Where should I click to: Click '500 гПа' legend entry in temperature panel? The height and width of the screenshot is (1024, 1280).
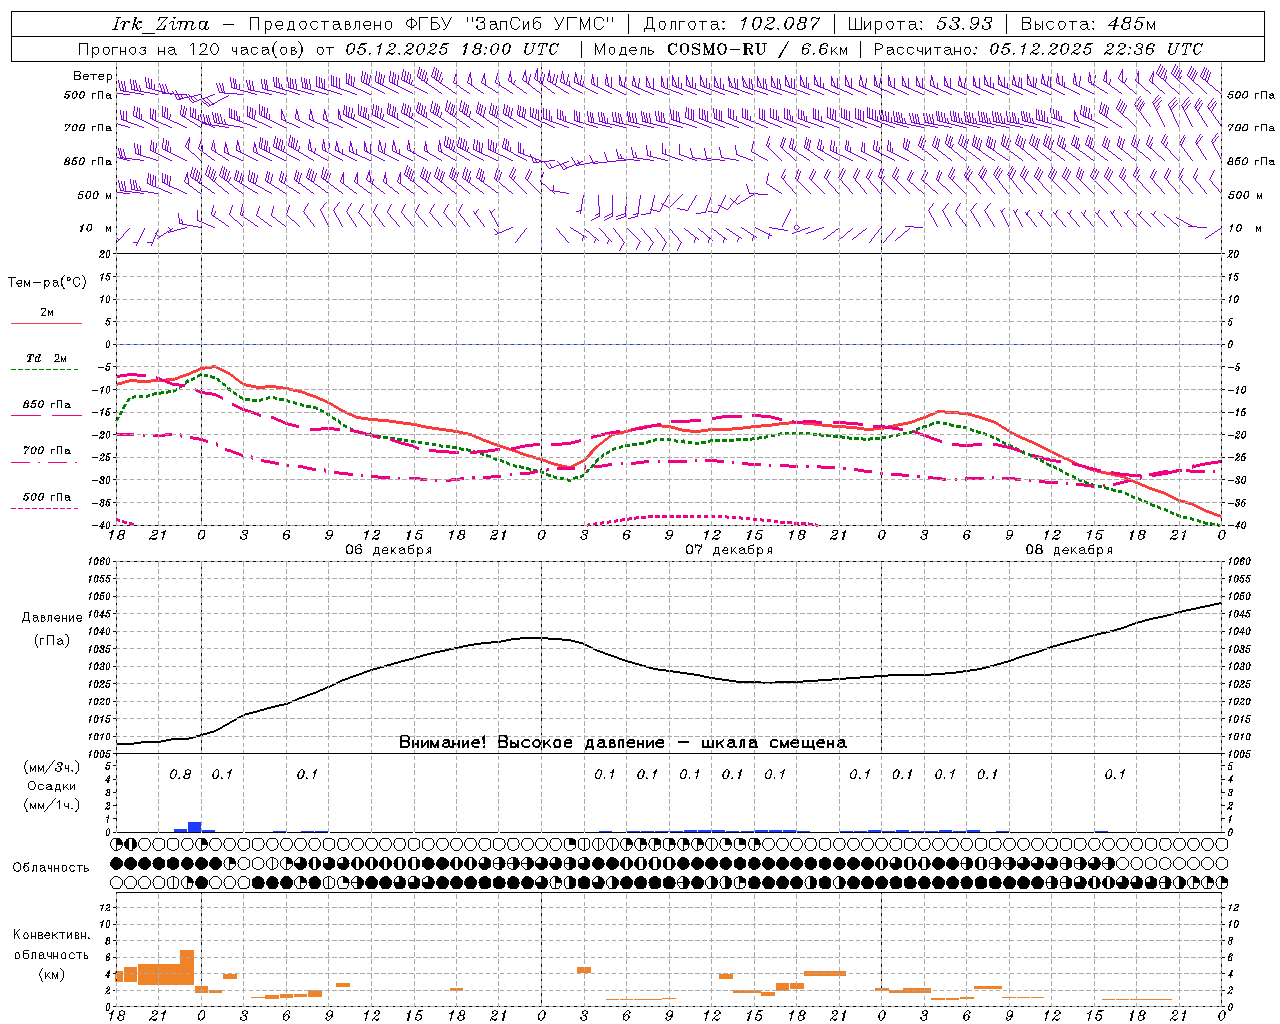pos(47,497)
